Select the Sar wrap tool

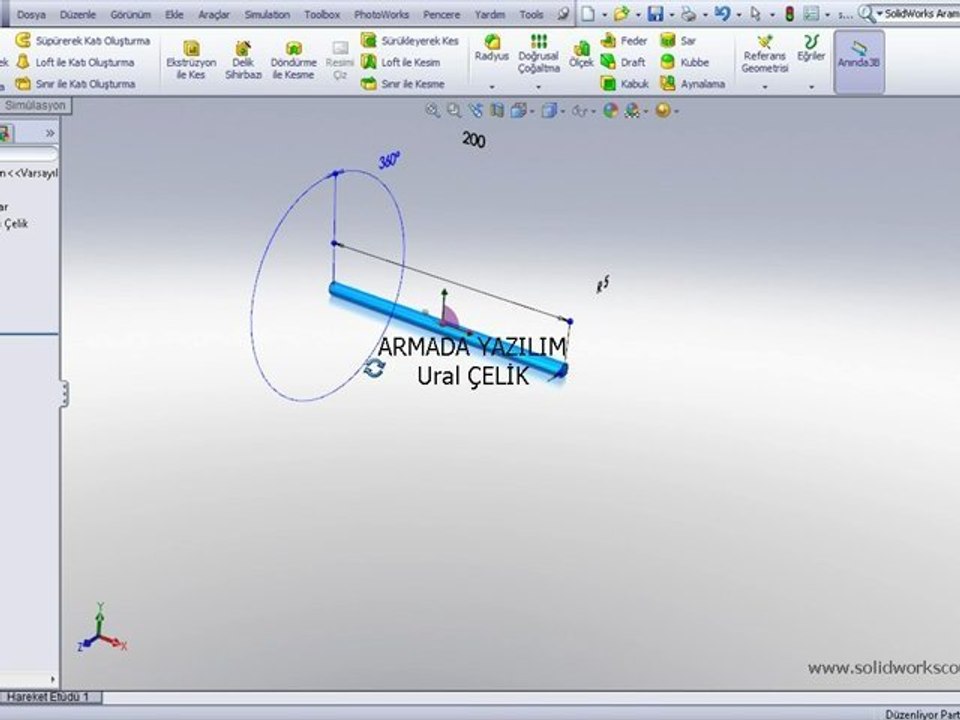678,41
